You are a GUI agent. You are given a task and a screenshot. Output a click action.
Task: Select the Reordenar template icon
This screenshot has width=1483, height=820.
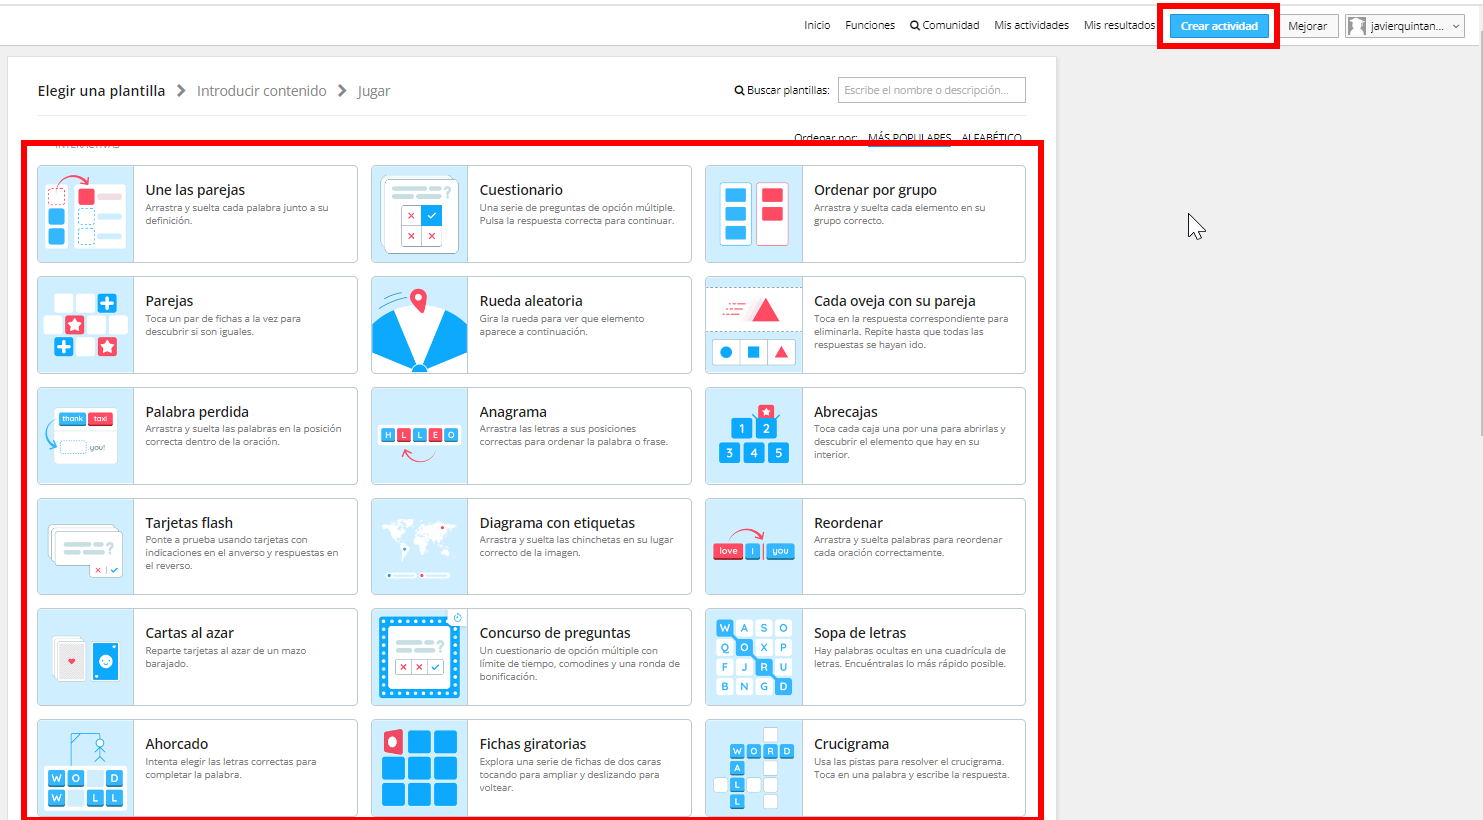click(x=754, y=547)
